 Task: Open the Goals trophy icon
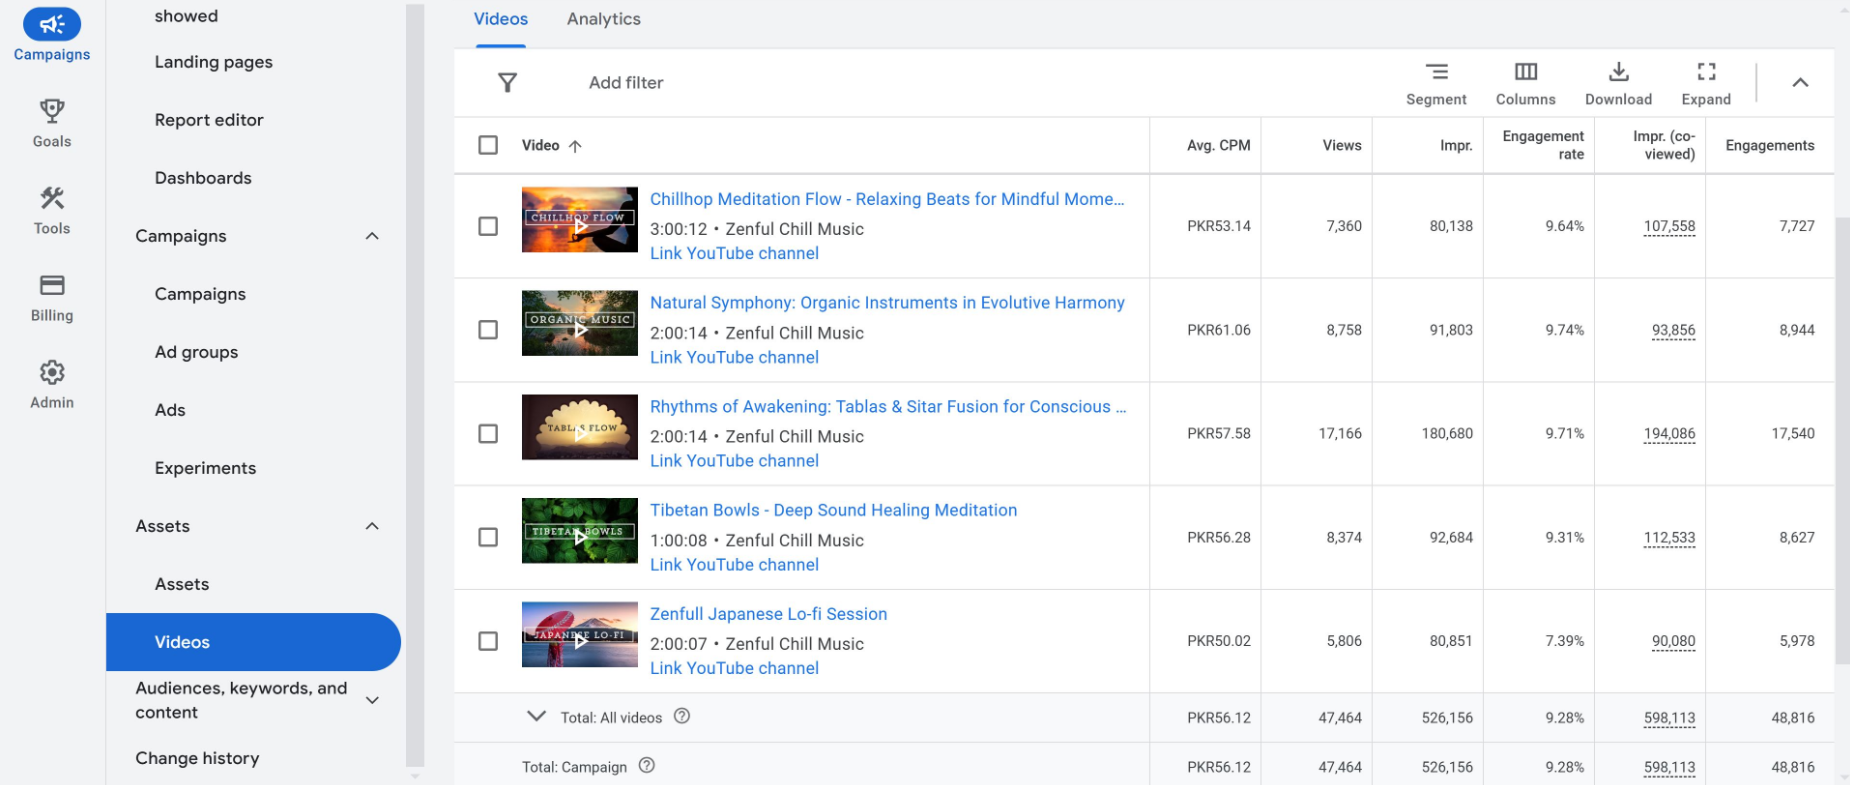[52, 111]
